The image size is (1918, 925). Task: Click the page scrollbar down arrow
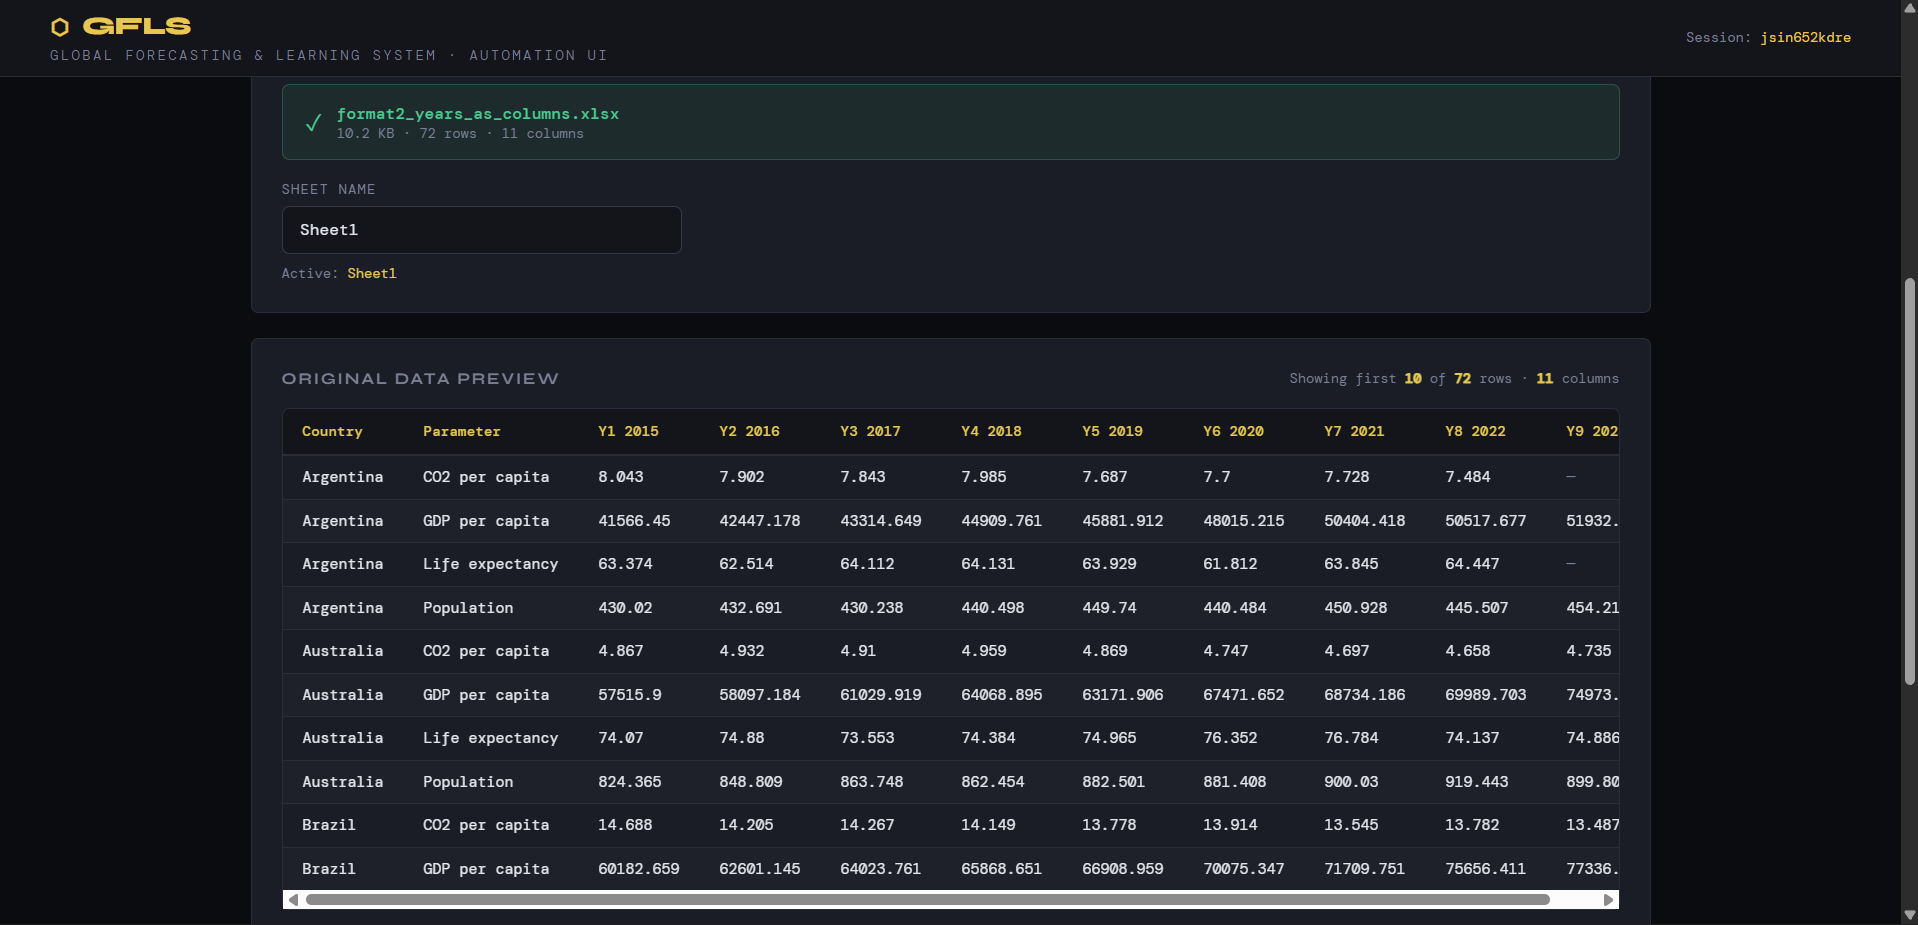[1909, 917]
